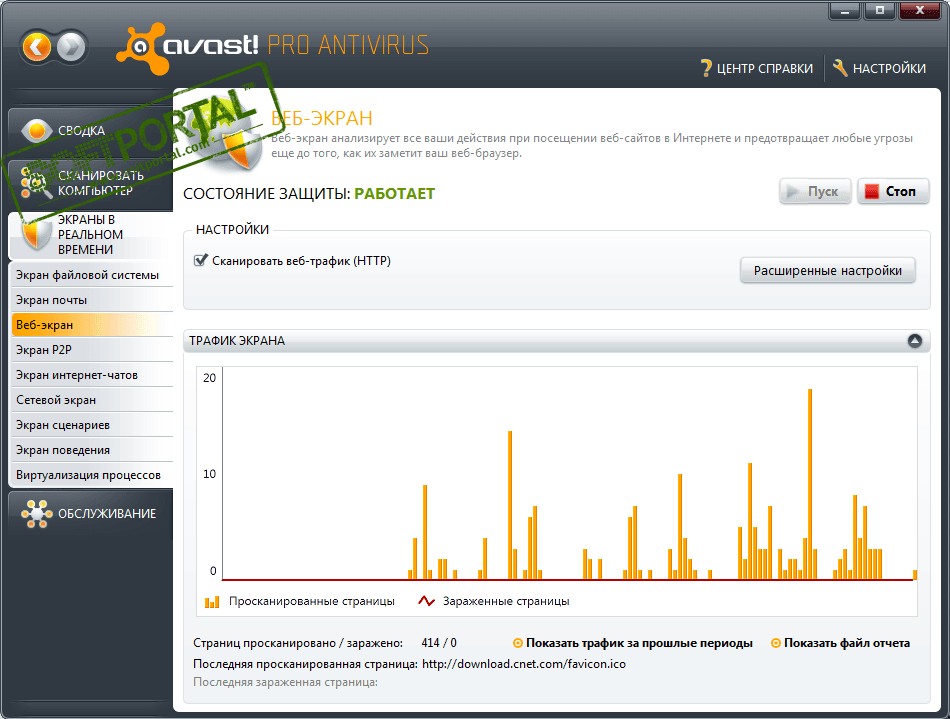The image size is (950, 719).
Task: Select Экран поведения item
Action: pos(92,450)
